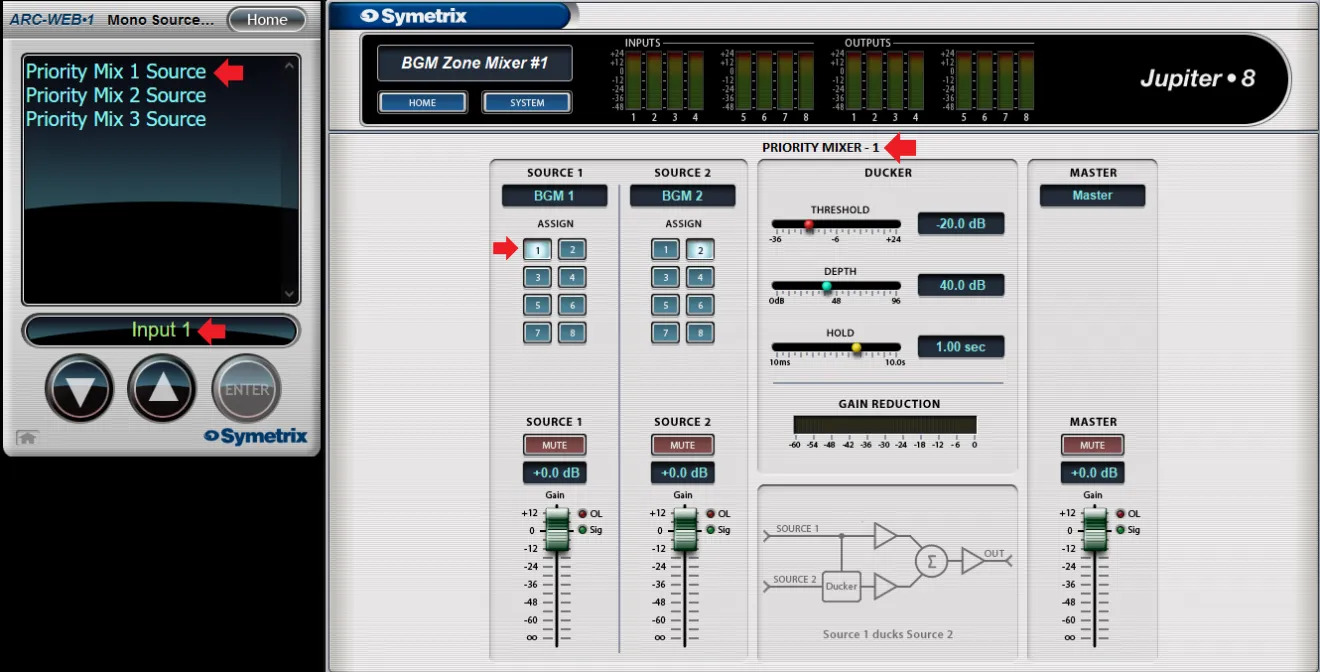Toggle Source 2 assign button 4

[x=700, y=277]
